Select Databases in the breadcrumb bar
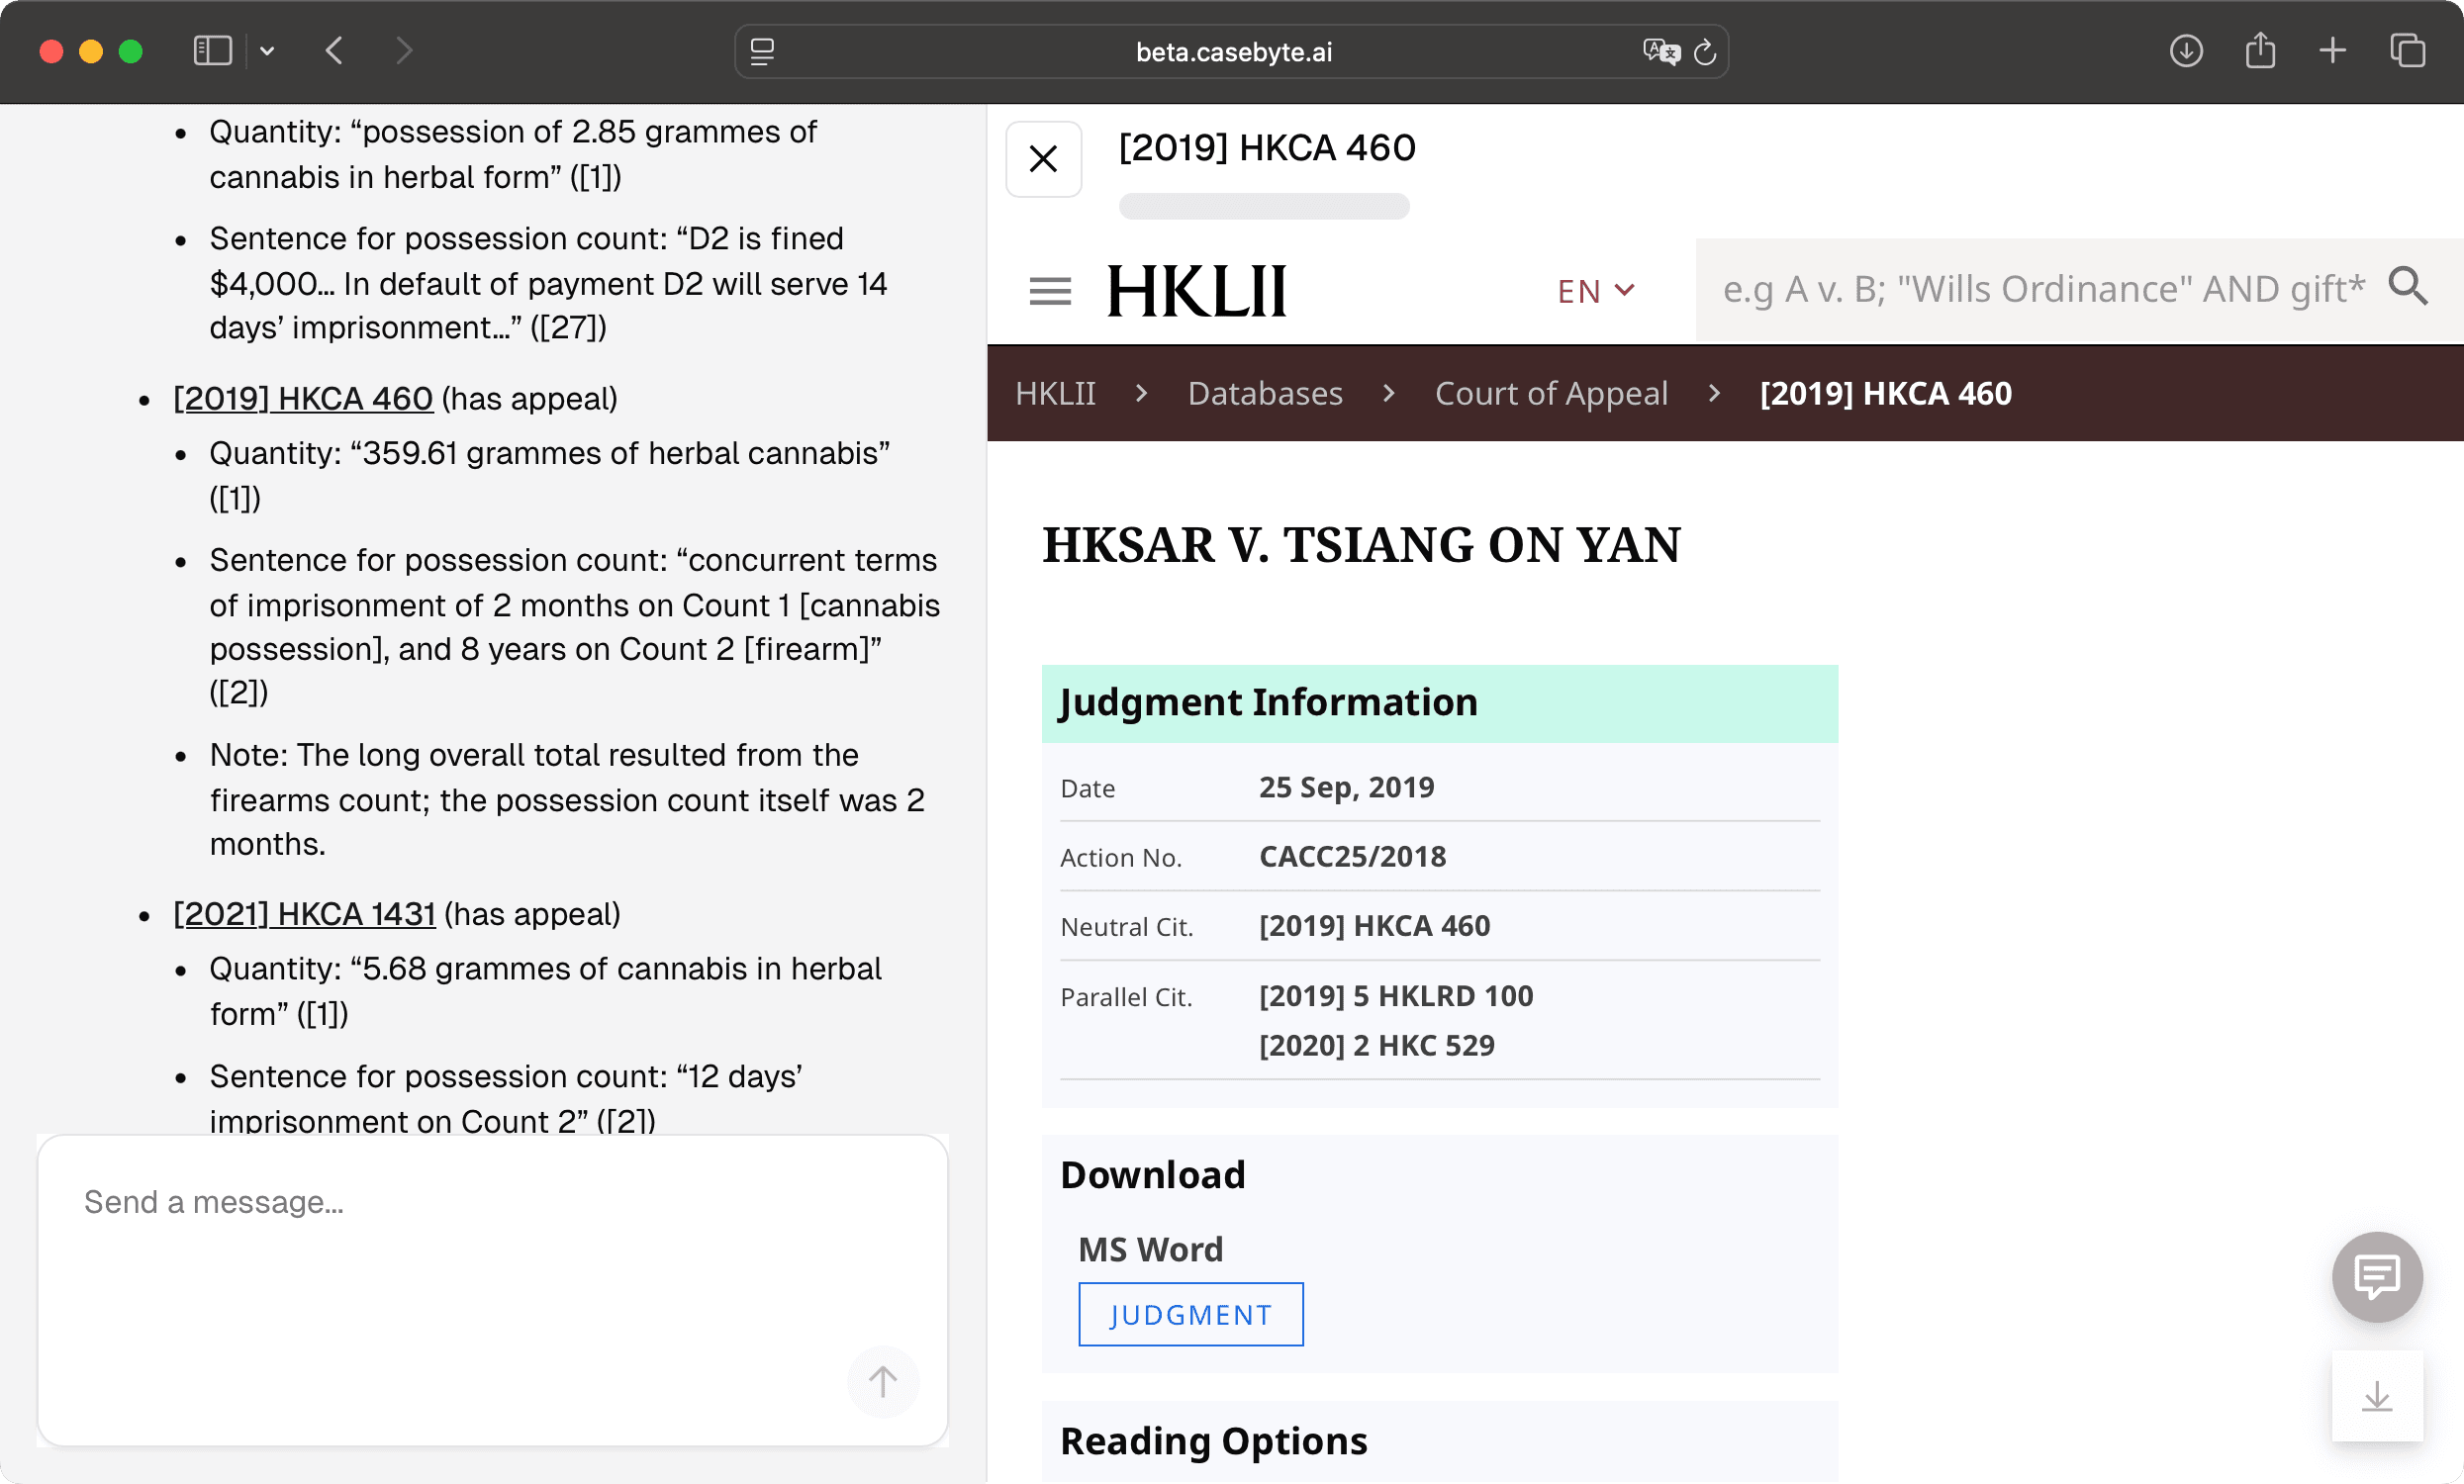2464x1484 pixels. click(1264, 392)
